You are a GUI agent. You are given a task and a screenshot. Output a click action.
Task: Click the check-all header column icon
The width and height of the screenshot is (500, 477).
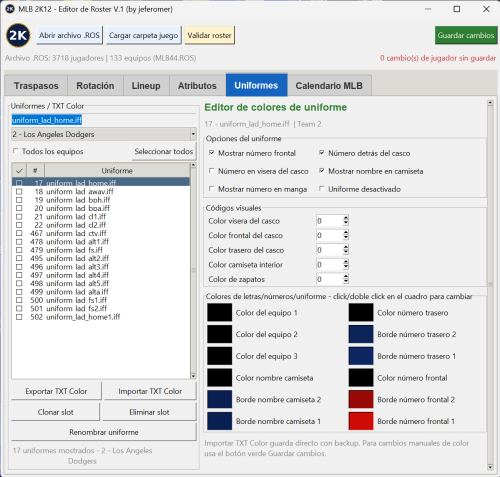click(19, 171)
